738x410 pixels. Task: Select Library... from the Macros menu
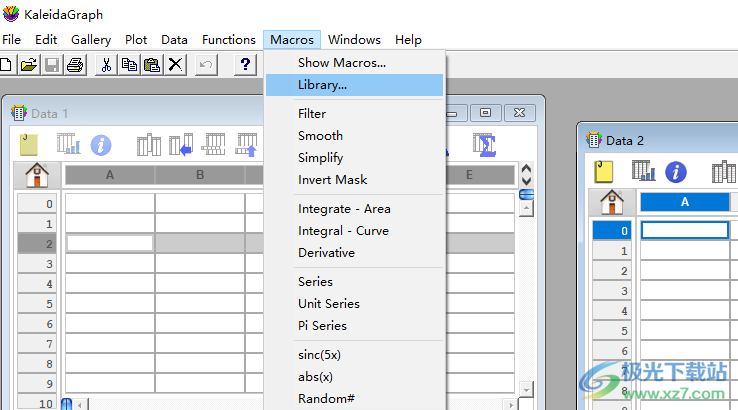click(322, 85)
